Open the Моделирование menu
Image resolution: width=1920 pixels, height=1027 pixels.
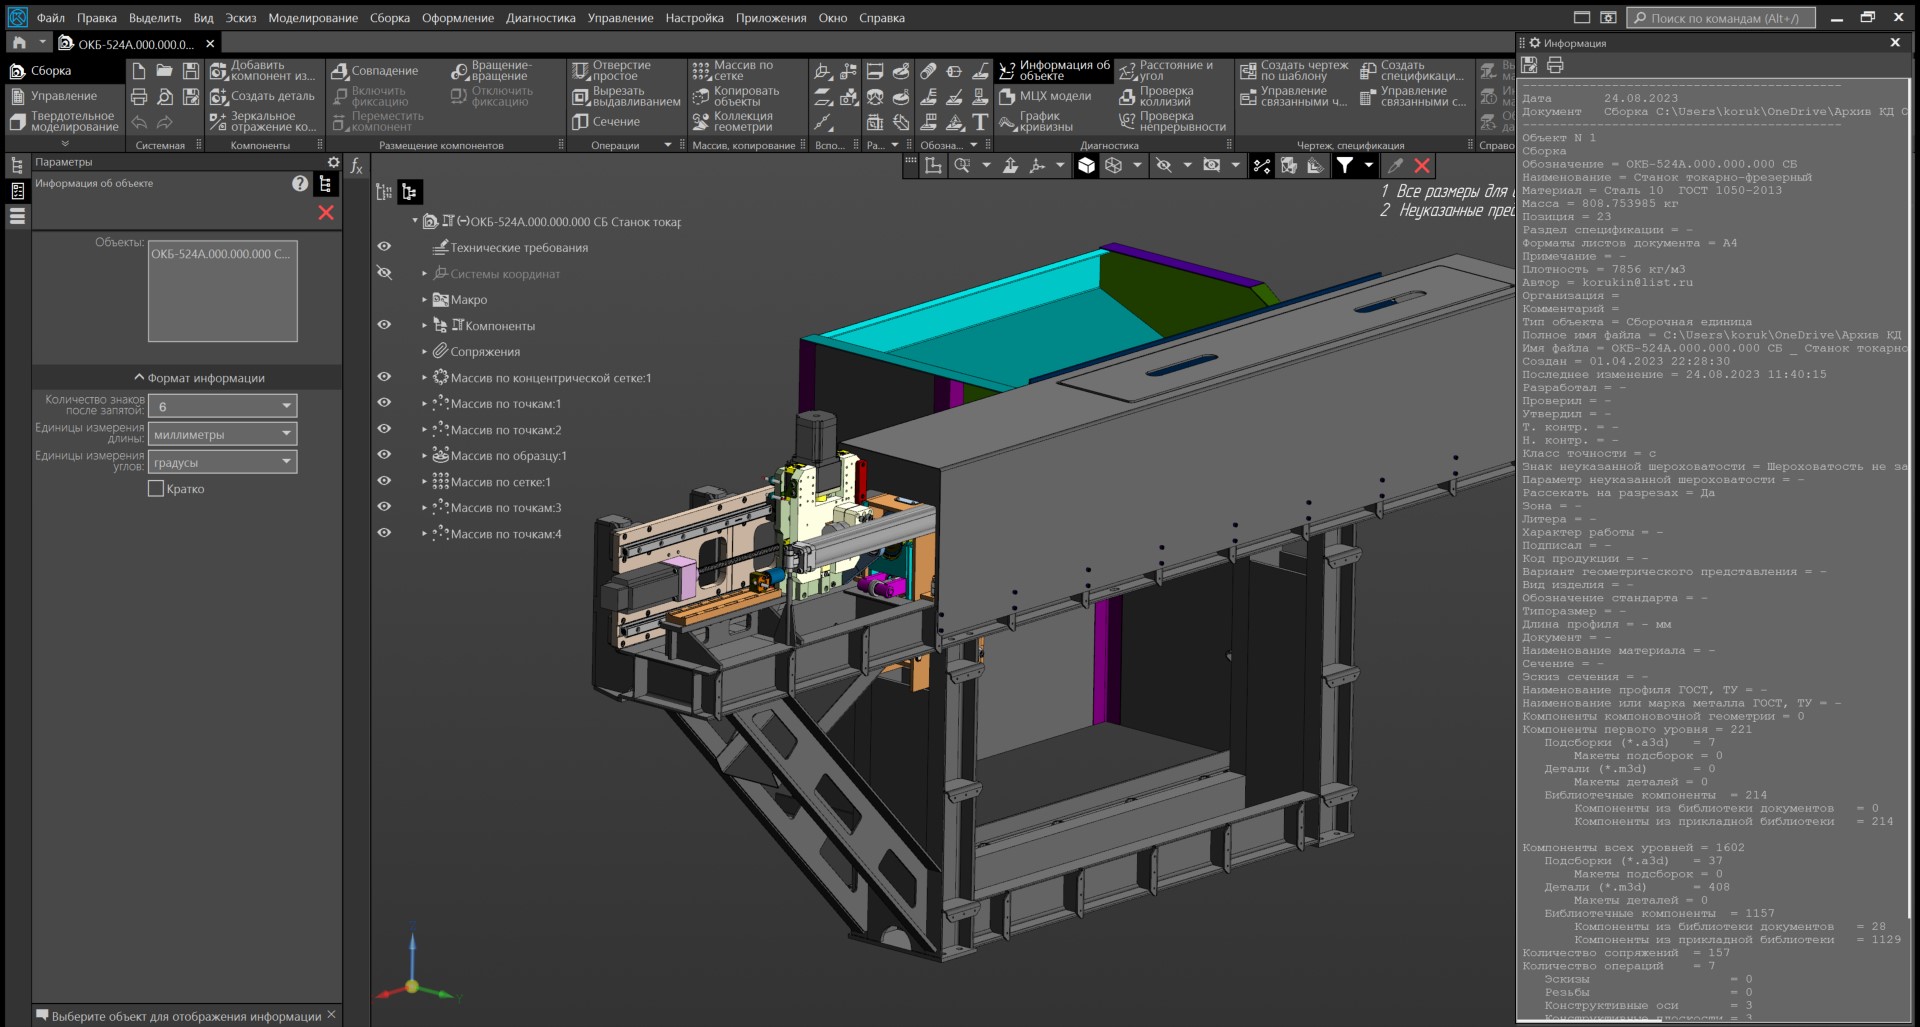312,18
